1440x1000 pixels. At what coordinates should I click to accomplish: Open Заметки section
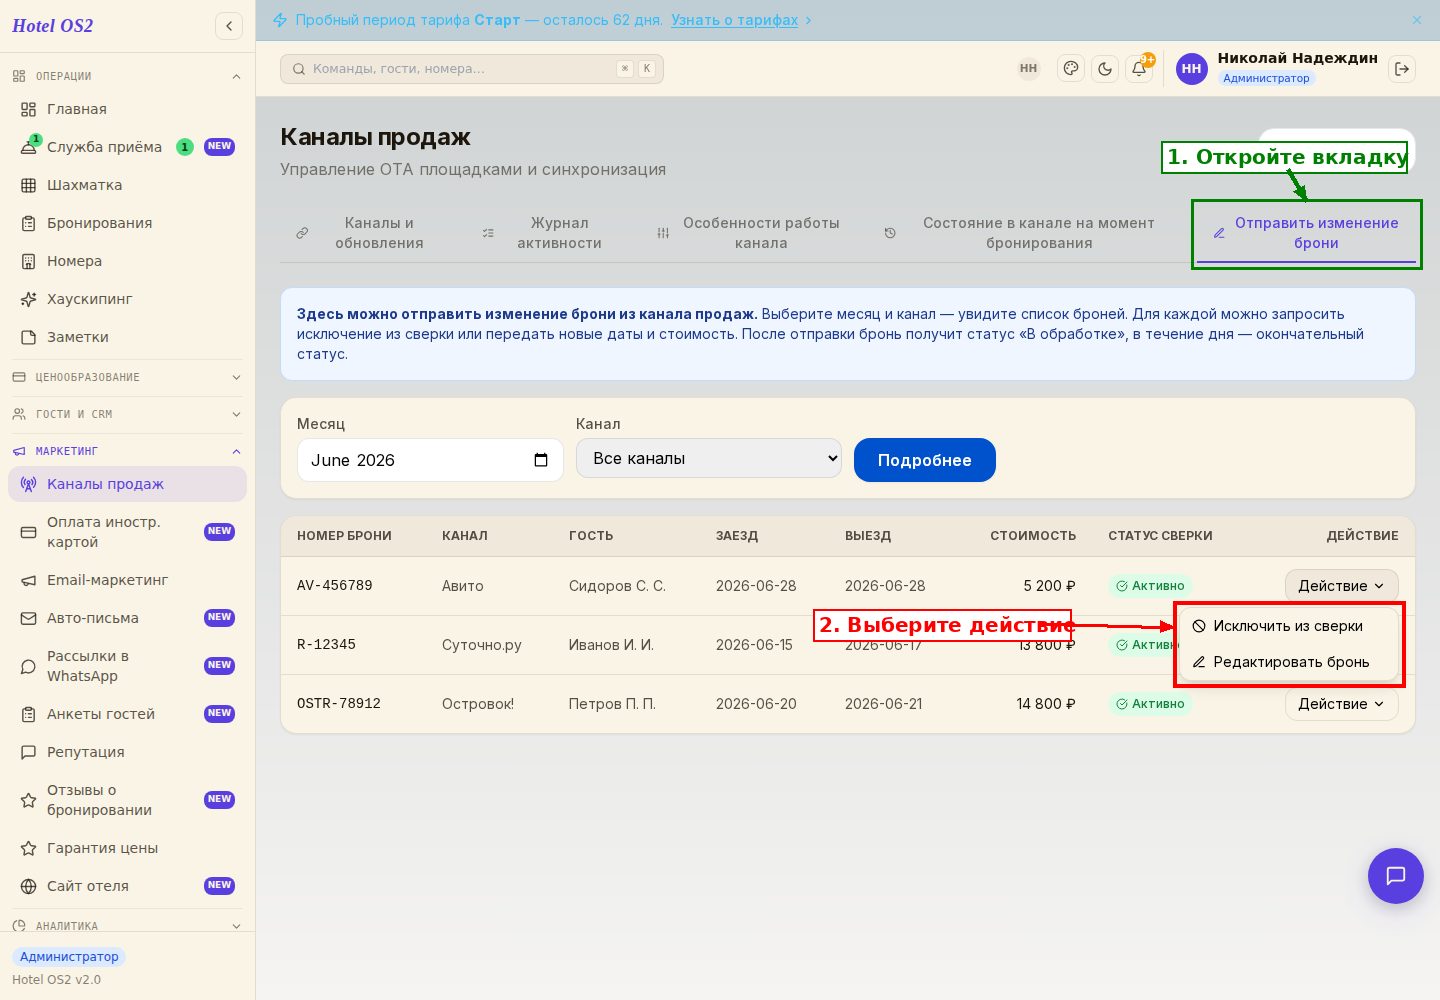tap(127, 337)
